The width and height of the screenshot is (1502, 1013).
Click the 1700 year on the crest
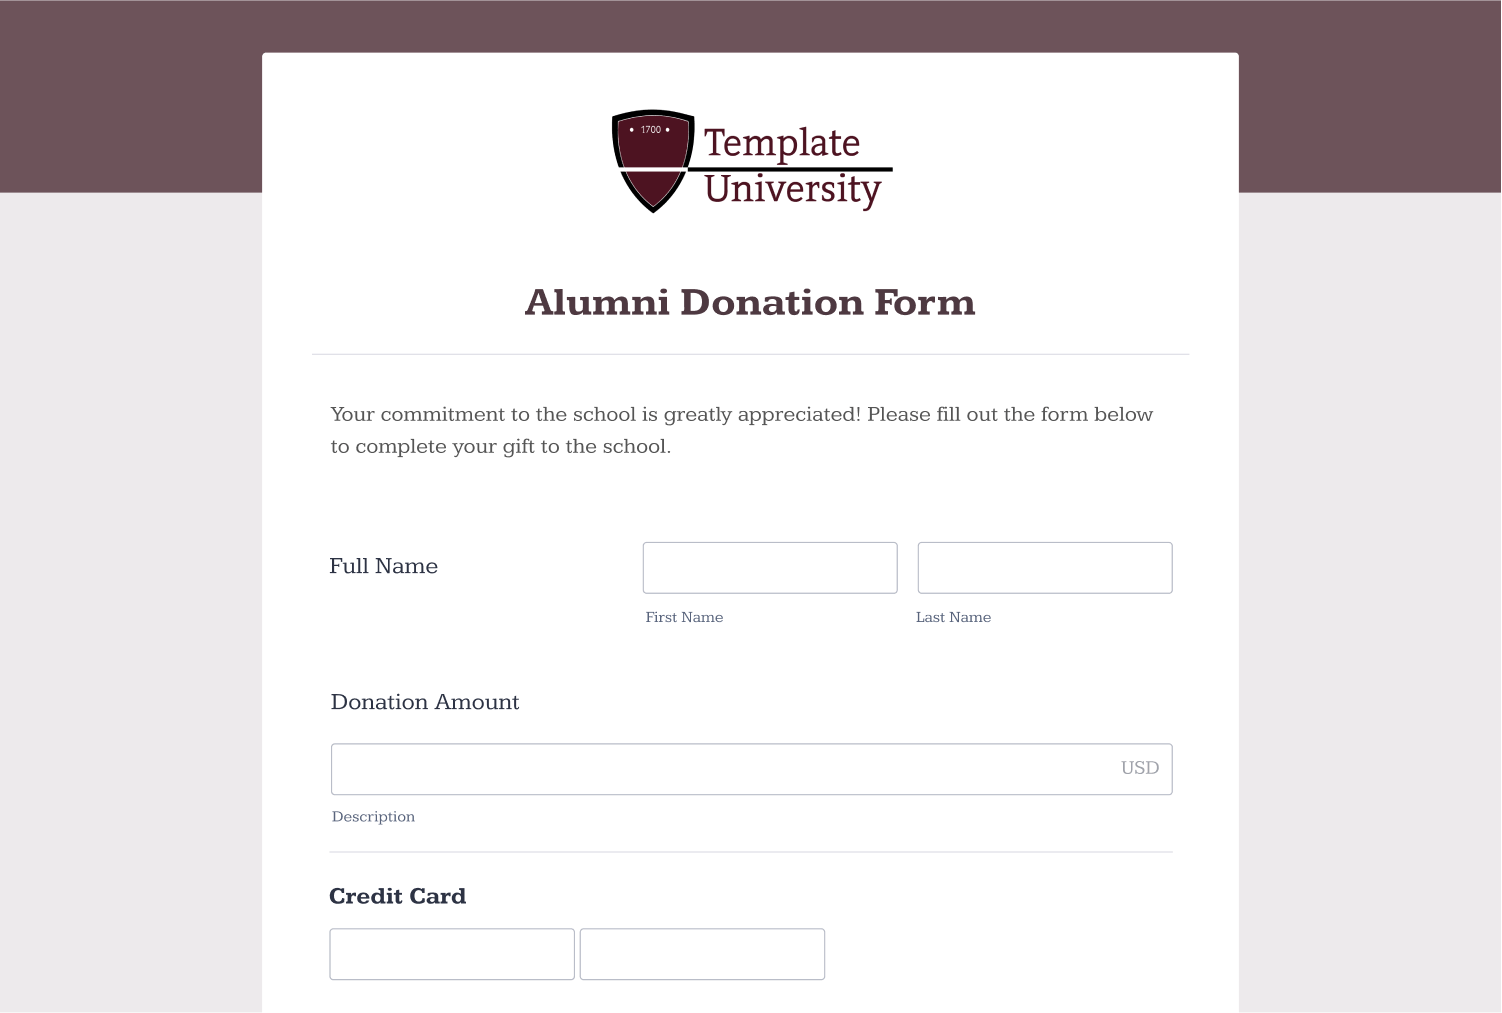(x=650, y=130)
